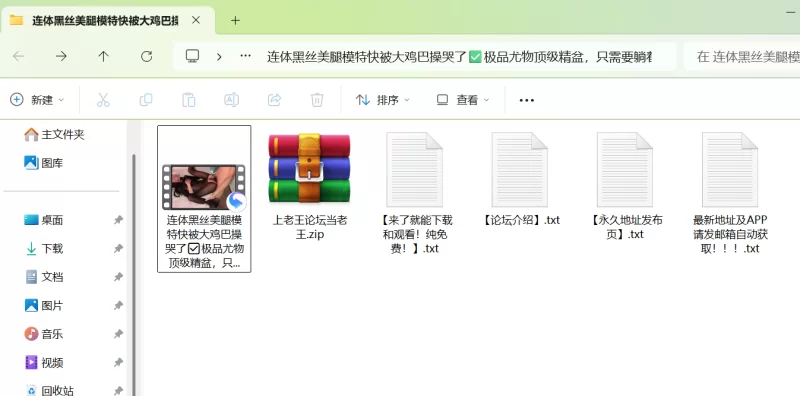Select the 【永久地址发布页】.txt file

[624, 187]
